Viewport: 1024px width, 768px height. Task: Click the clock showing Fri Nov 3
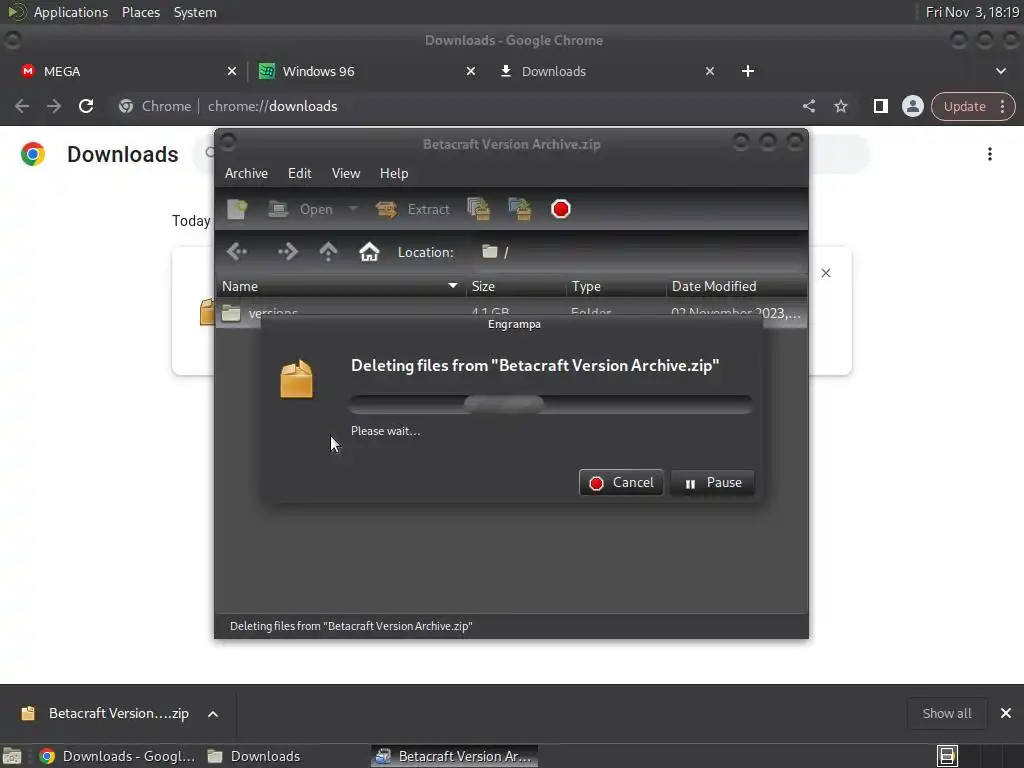click(972, 12)
